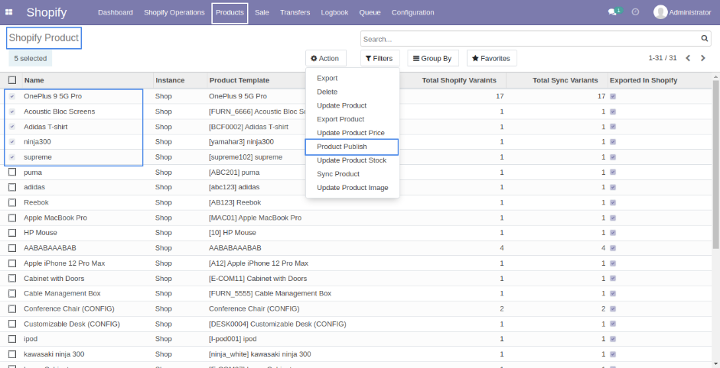The width and height of the screenshot is (720, 368).
Task: Open Conference Chair (CONFIG) name cell
Action: (x=69, y=309)
